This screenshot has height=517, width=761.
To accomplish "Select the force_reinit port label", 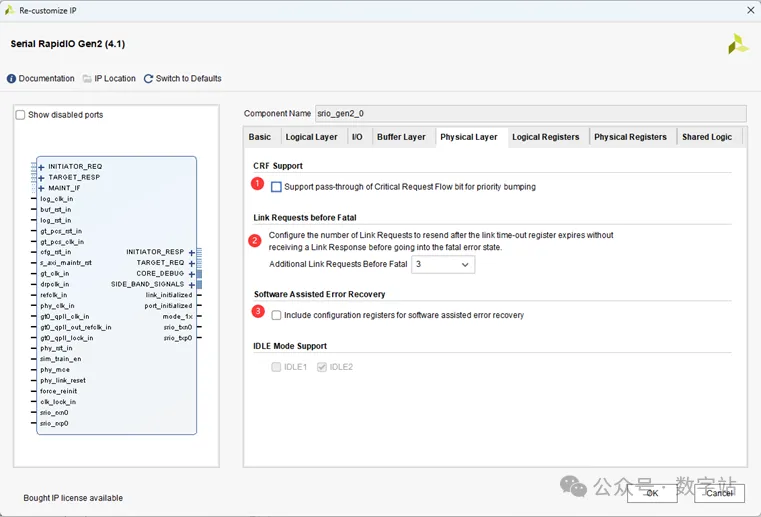I will pos(59,391).
